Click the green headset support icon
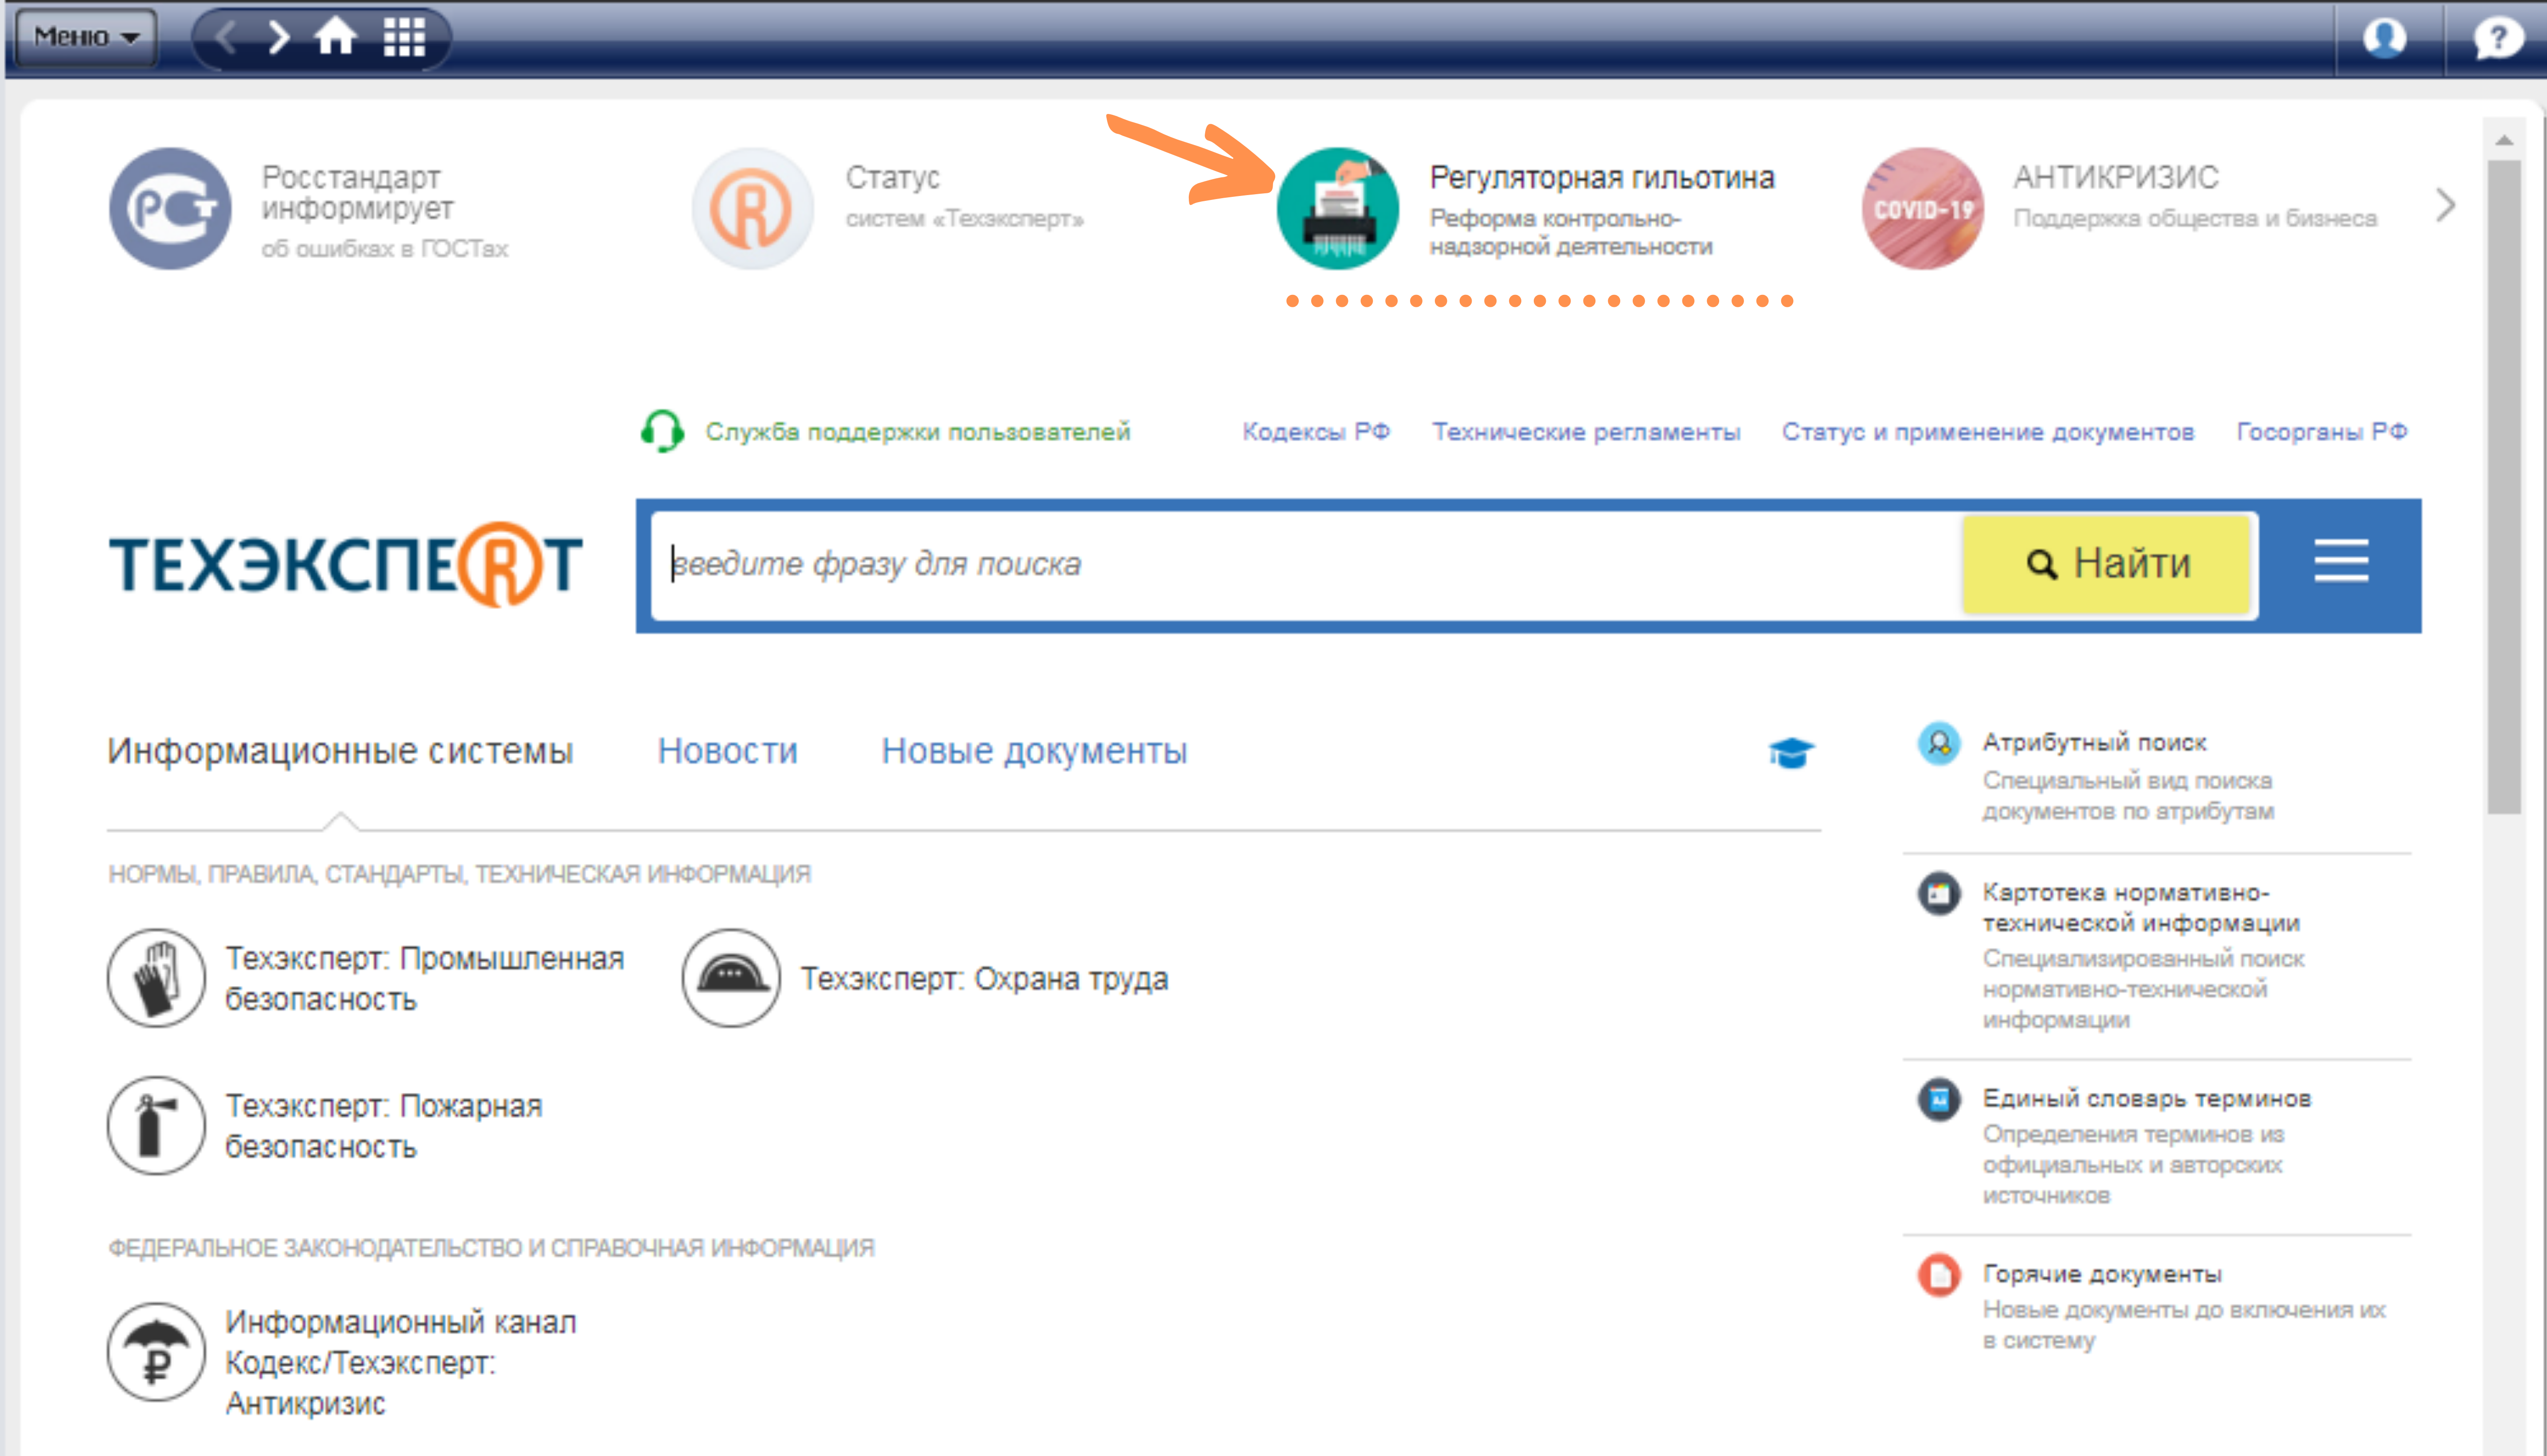This screenshot has width=2547, height=1456. click(x=662, y=431)
